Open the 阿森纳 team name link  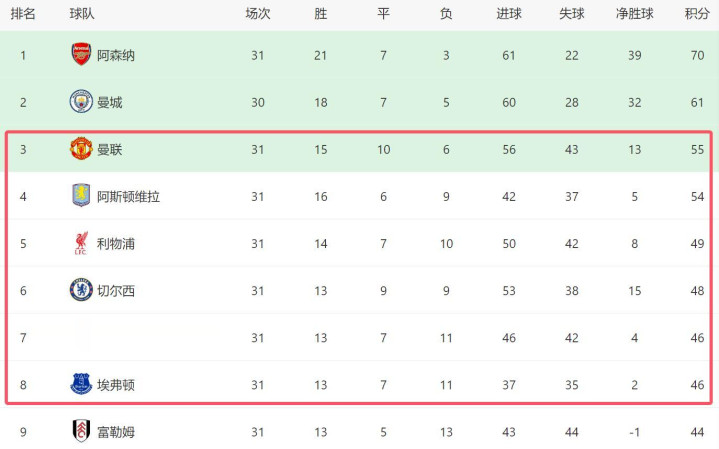pos(116,55)
